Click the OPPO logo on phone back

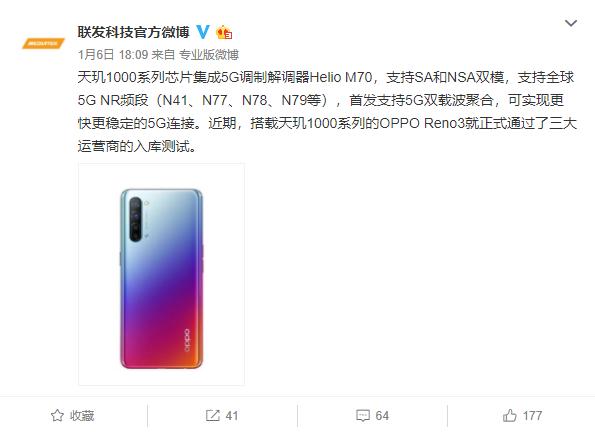pyautogui.click(x=187, y=340)
